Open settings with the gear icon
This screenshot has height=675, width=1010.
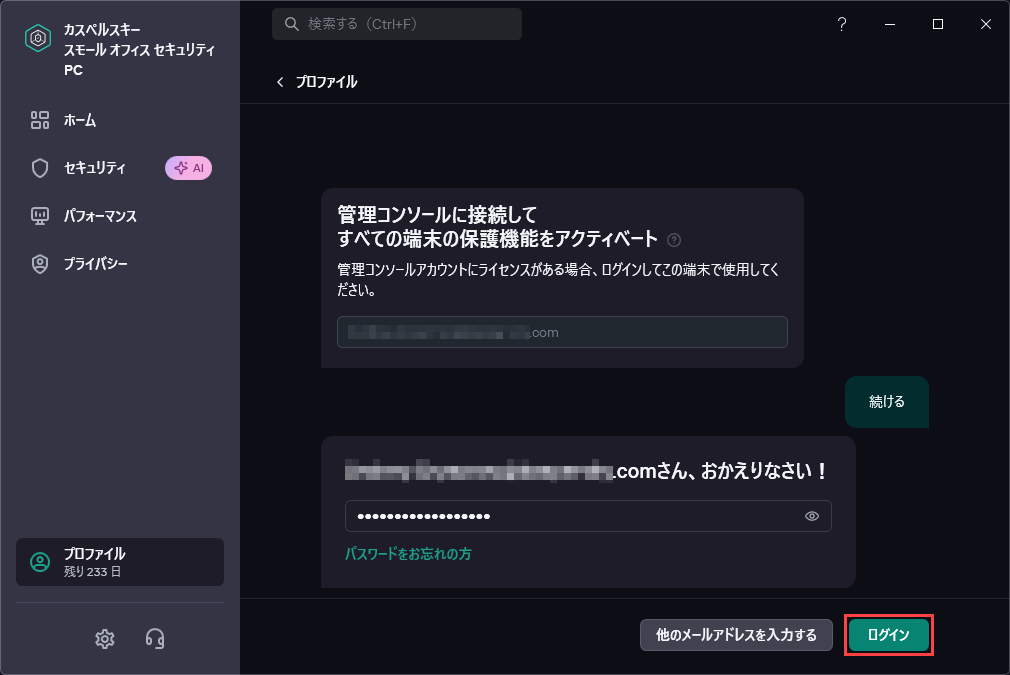click(x=104, y=639)
